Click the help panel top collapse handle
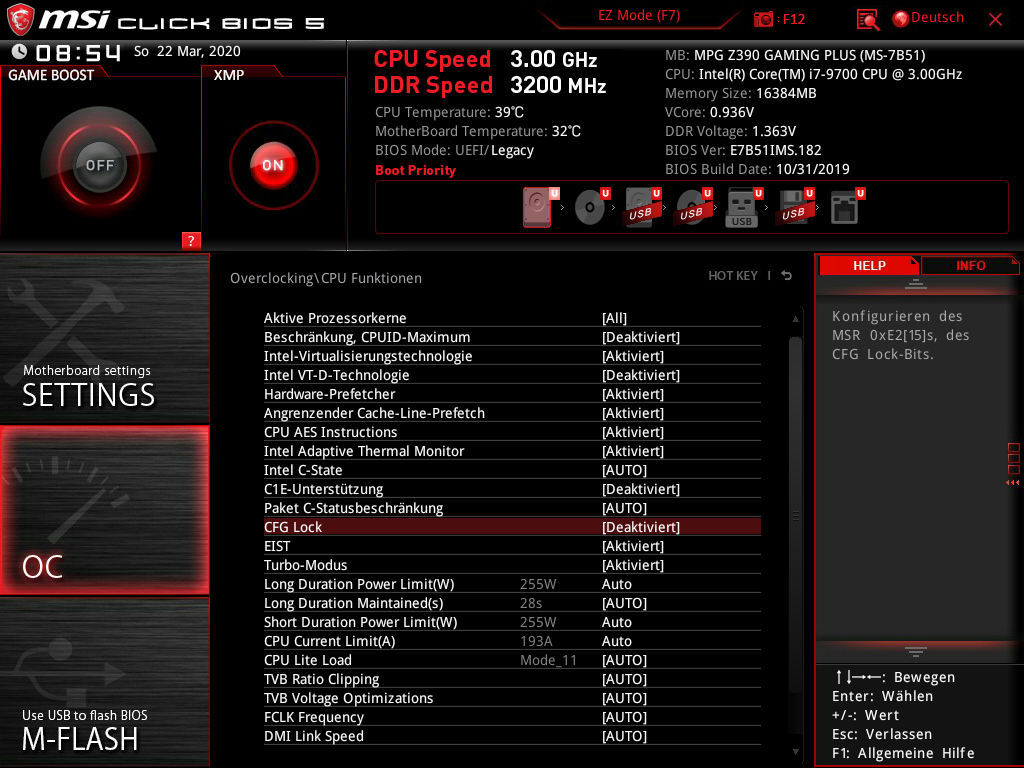Image resolution: width=1024 pixels, height=768 pixels. 916,283
